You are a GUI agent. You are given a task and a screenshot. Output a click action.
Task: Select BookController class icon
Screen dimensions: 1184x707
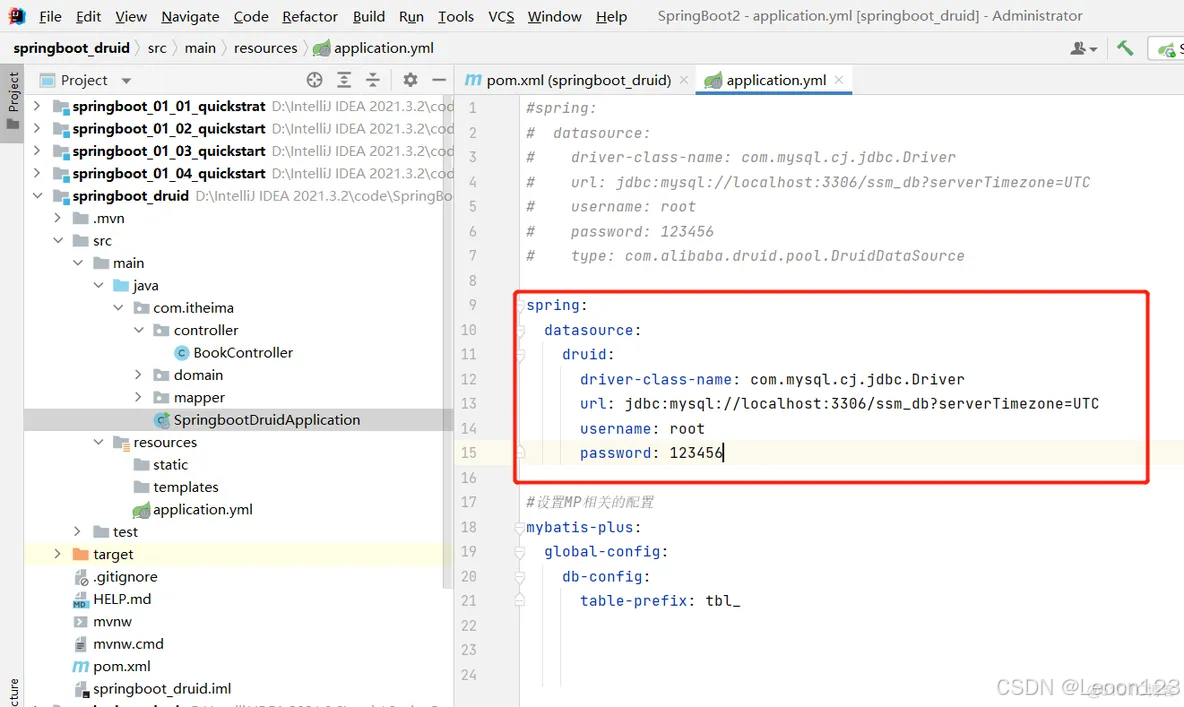[181, 353]
